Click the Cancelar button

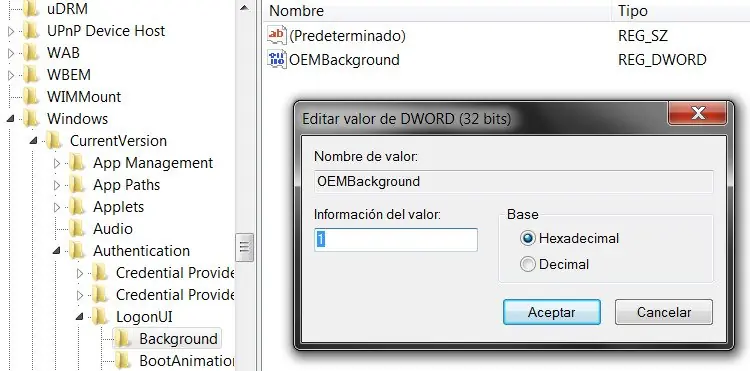664,312
